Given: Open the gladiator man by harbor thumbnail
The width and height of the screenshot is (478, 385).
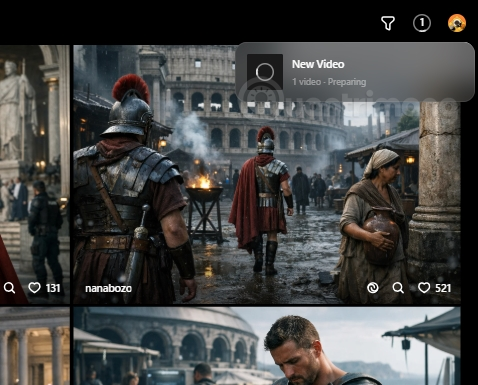Looking at the screenshot, I should click(x=267, y=346).
